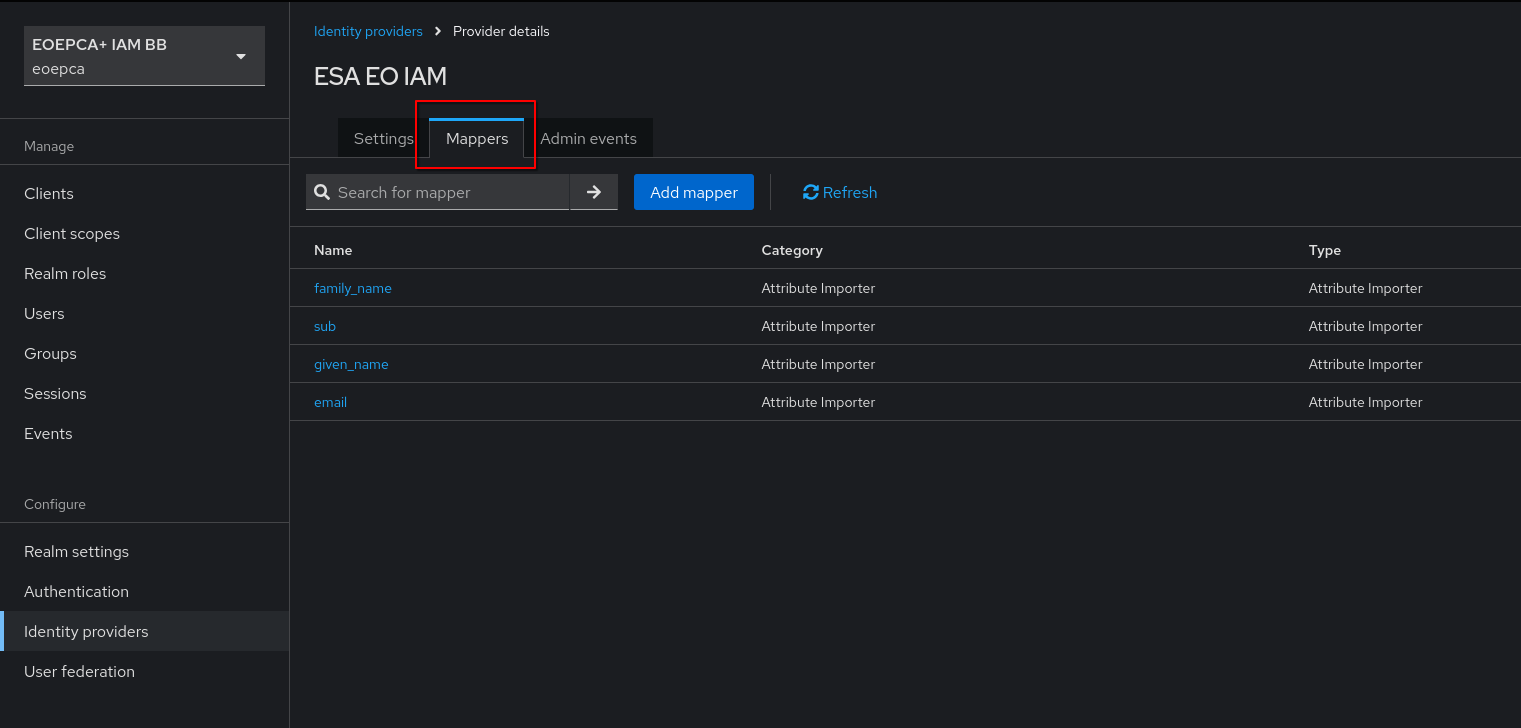
Task: Go to Users in the sidebar
Action: tap(144, 314)
